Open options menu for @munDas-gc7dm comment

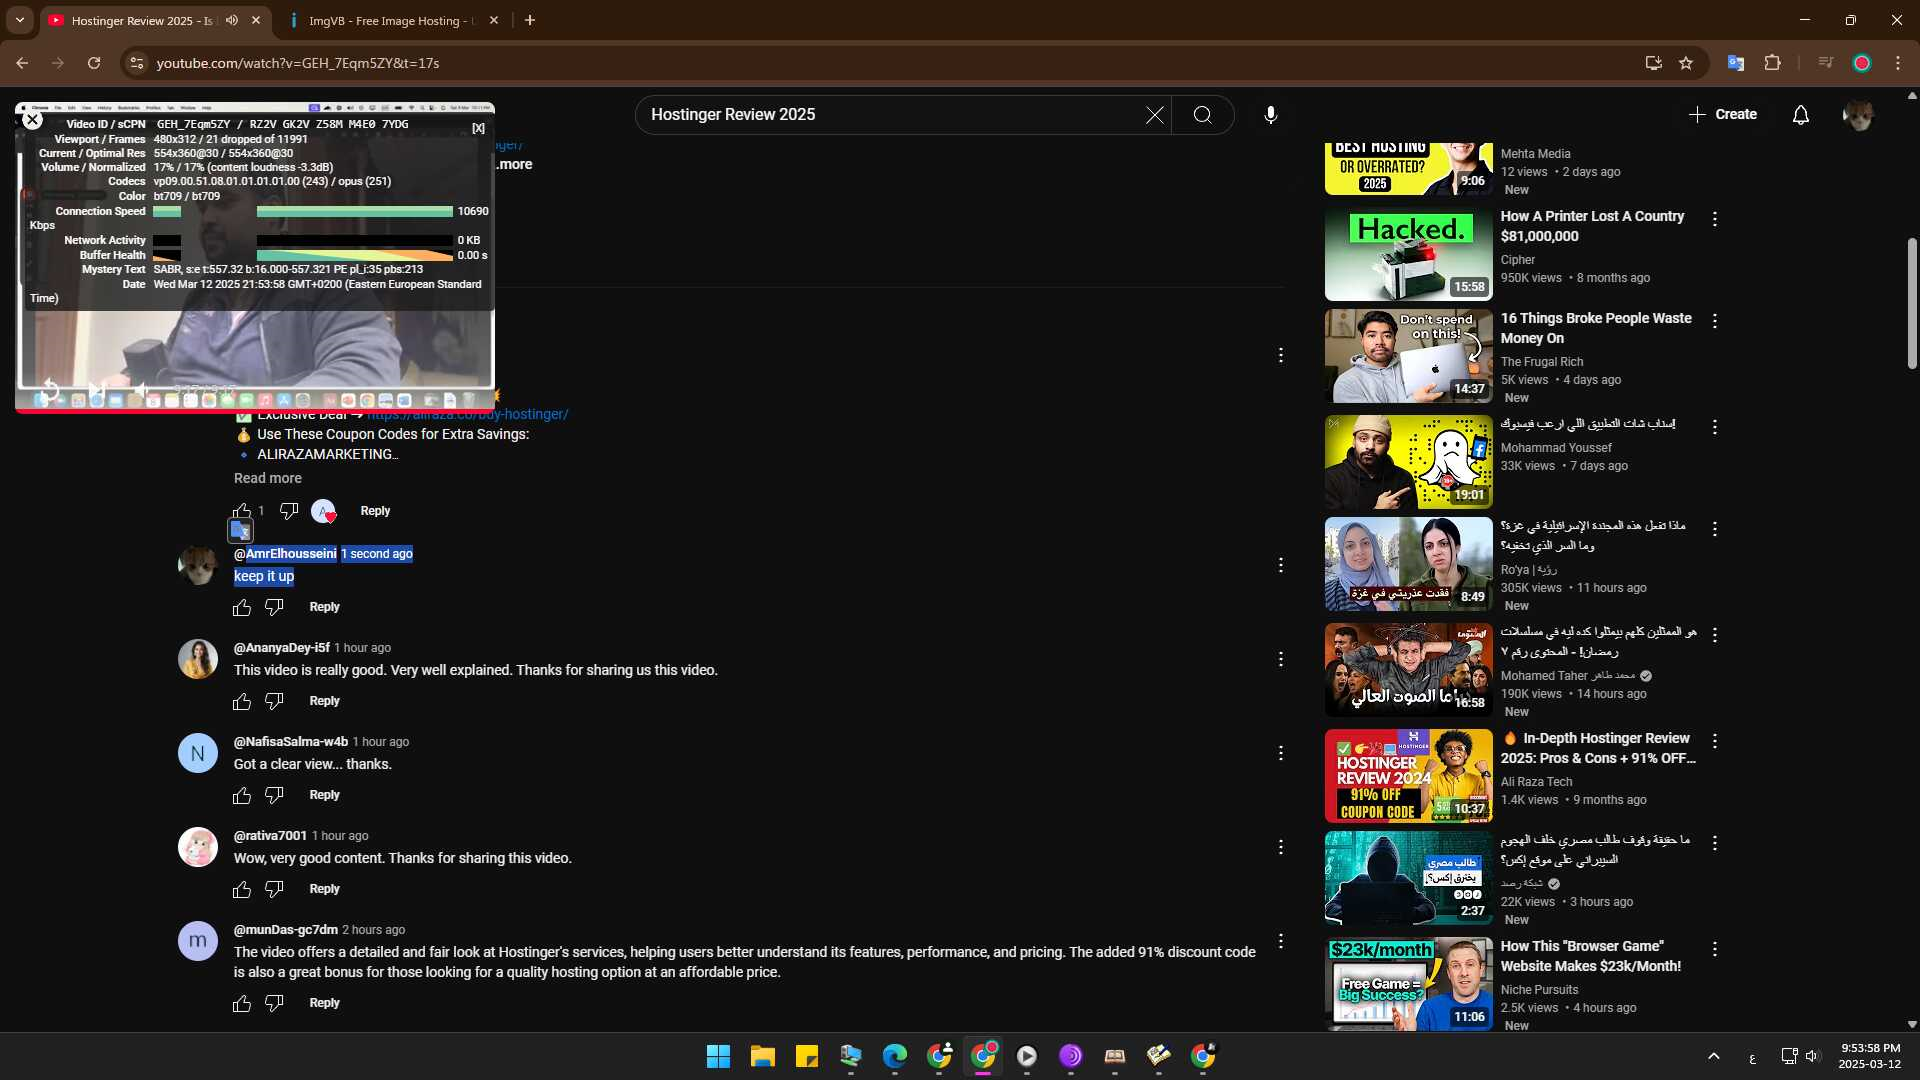point(1280,941)
